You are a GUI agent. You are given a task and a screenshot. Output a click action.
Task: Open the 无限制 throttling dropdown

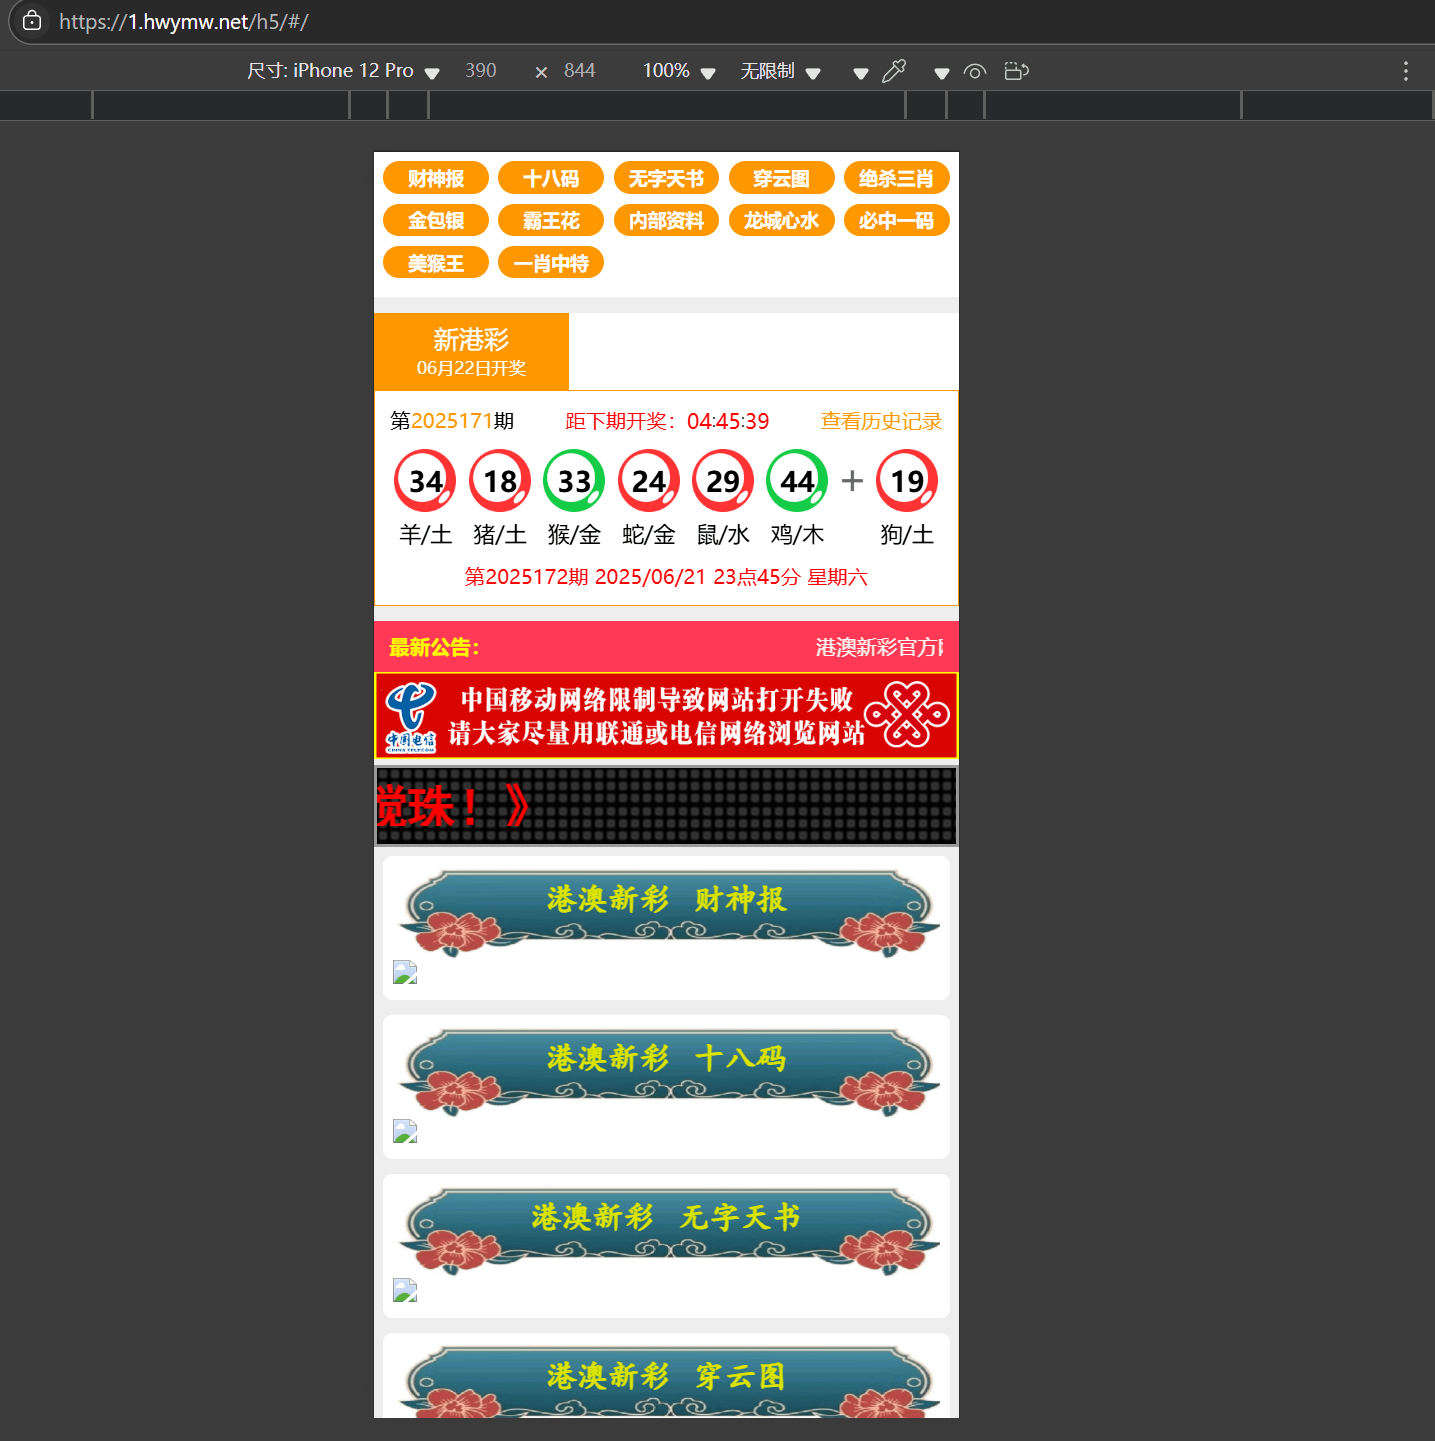780,71
